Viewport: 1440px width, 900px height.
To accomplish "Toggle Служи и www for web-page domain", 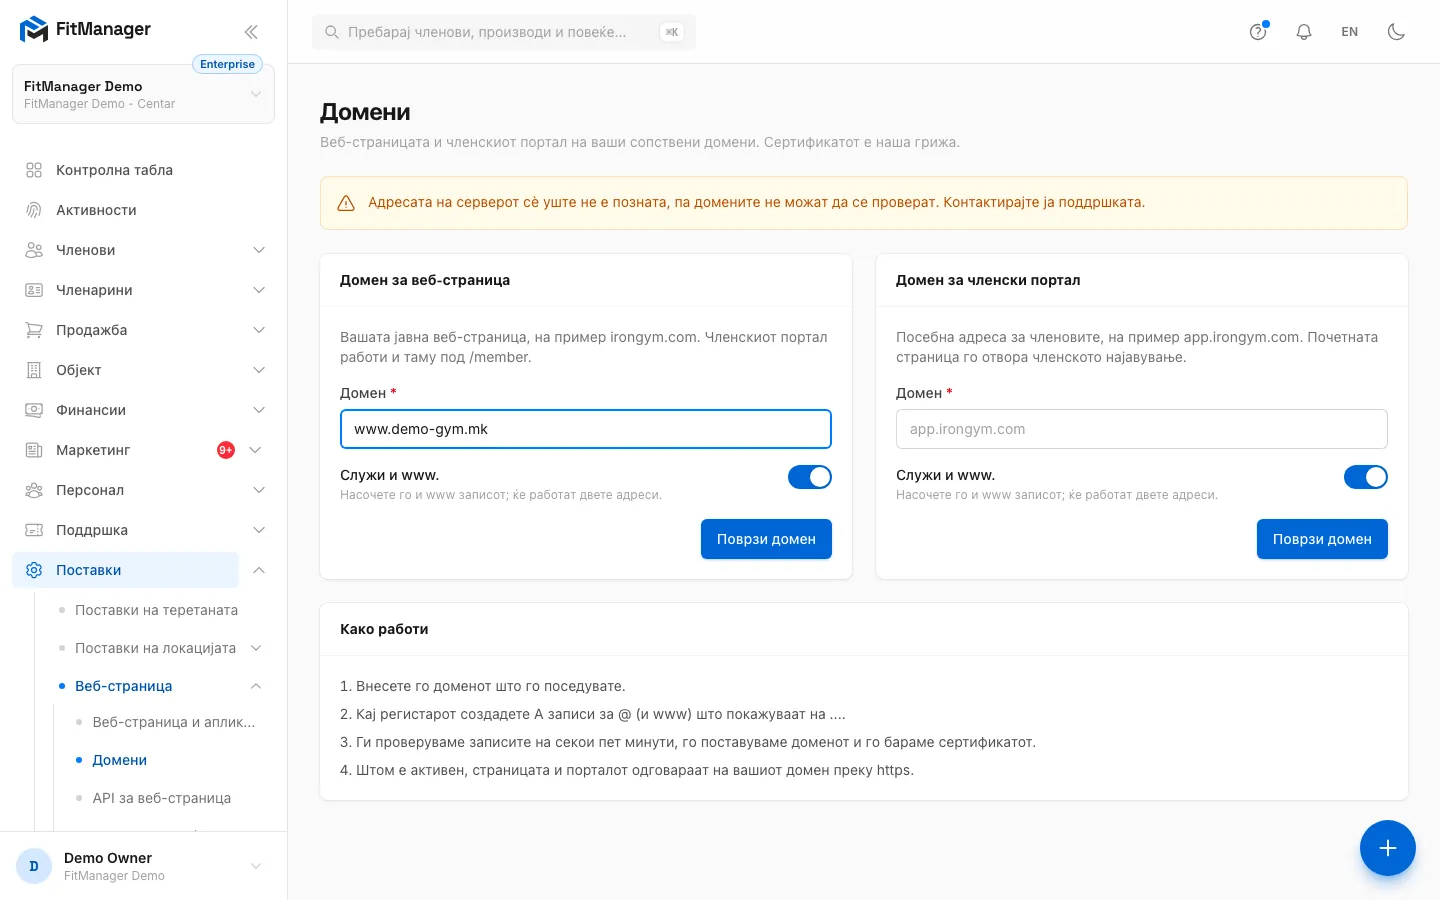I will pos(809,477).
